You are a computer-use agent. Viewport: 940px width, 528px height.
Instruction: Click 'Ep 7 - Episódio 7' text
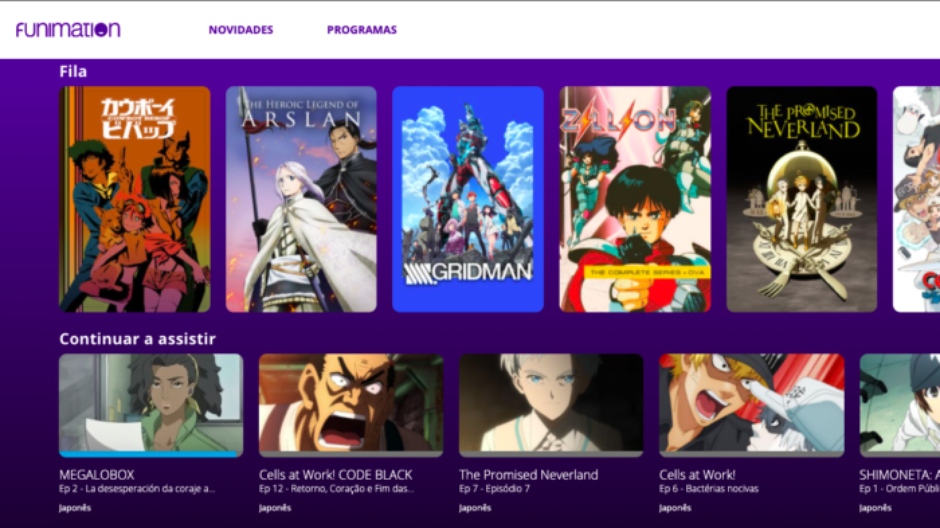point(495,489)
